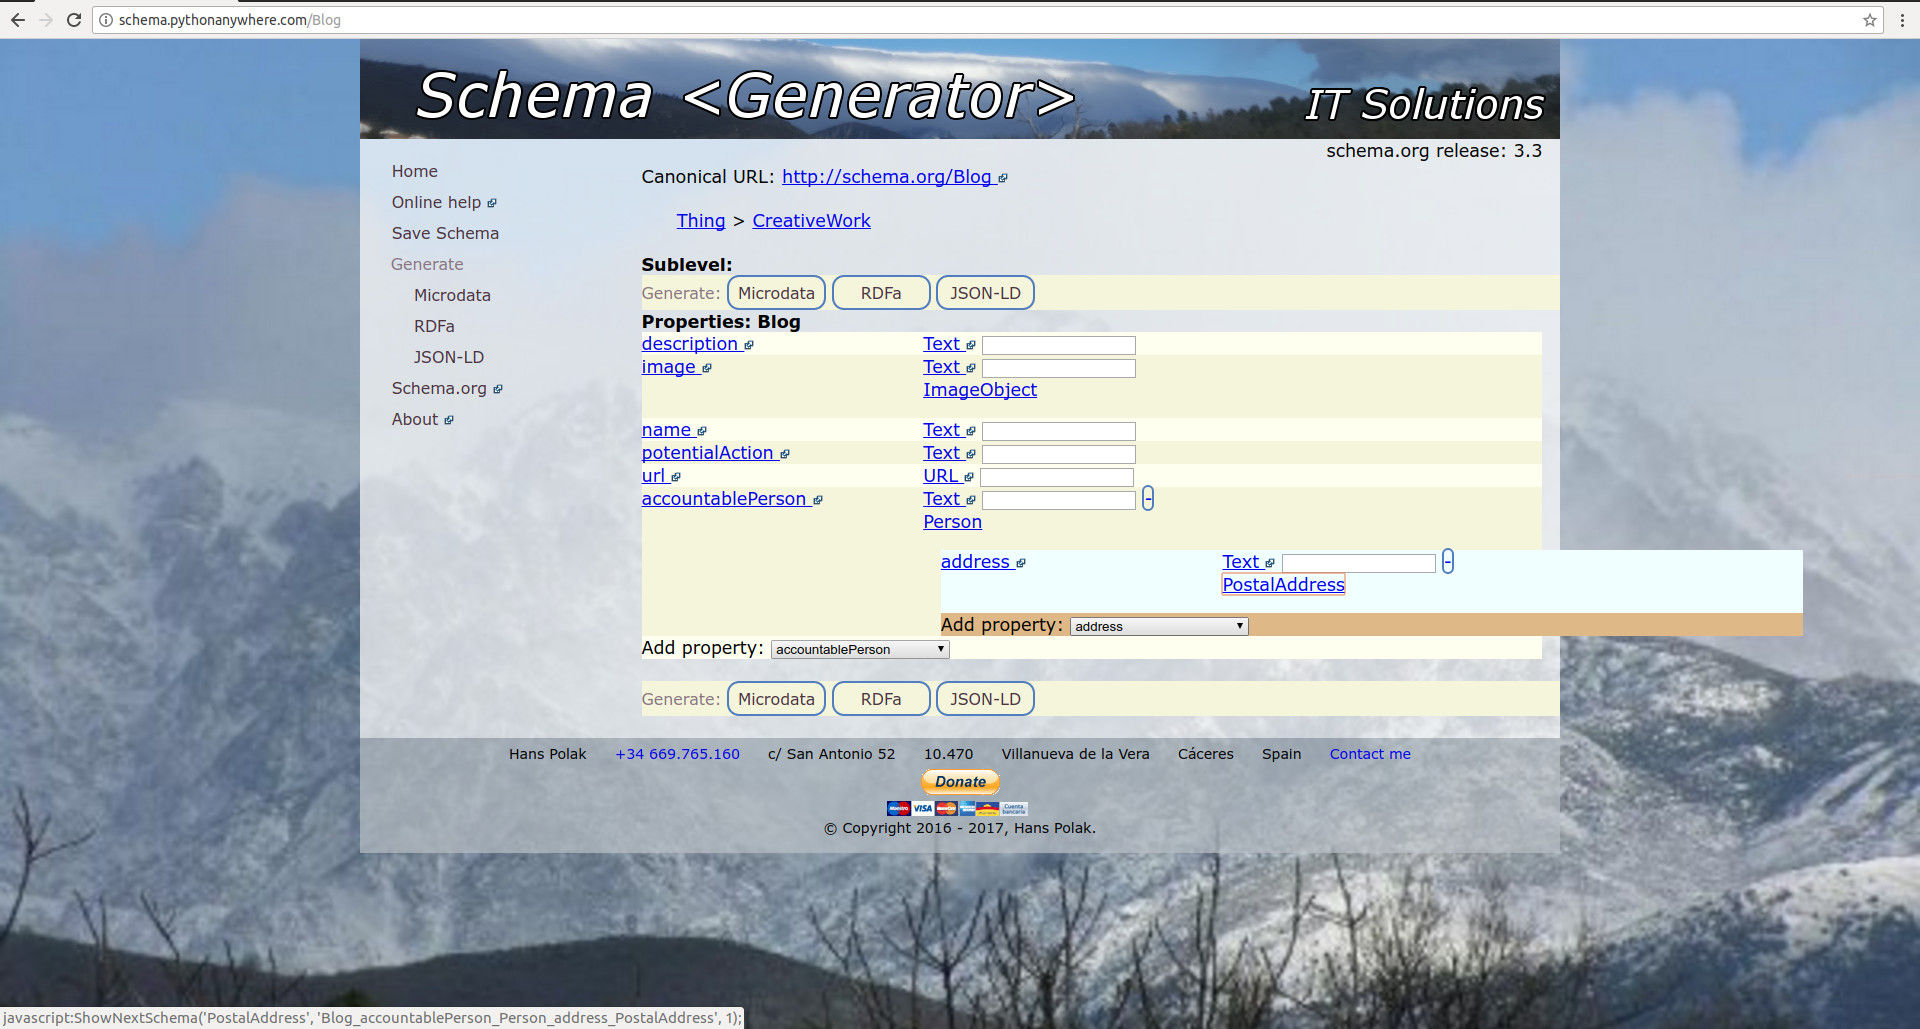Open the address Add property dropdown

pos(1159,627)
